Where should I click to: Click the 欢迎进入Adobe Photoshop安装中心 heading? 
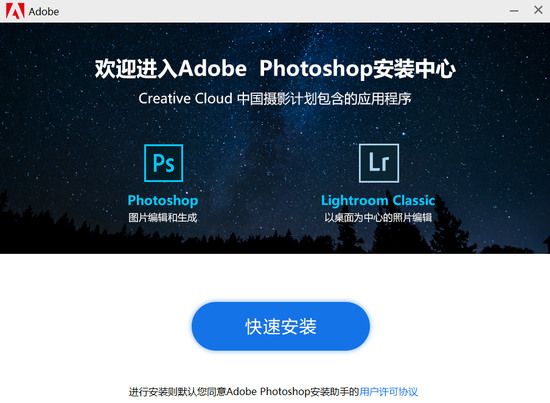(x=275, y=69)
